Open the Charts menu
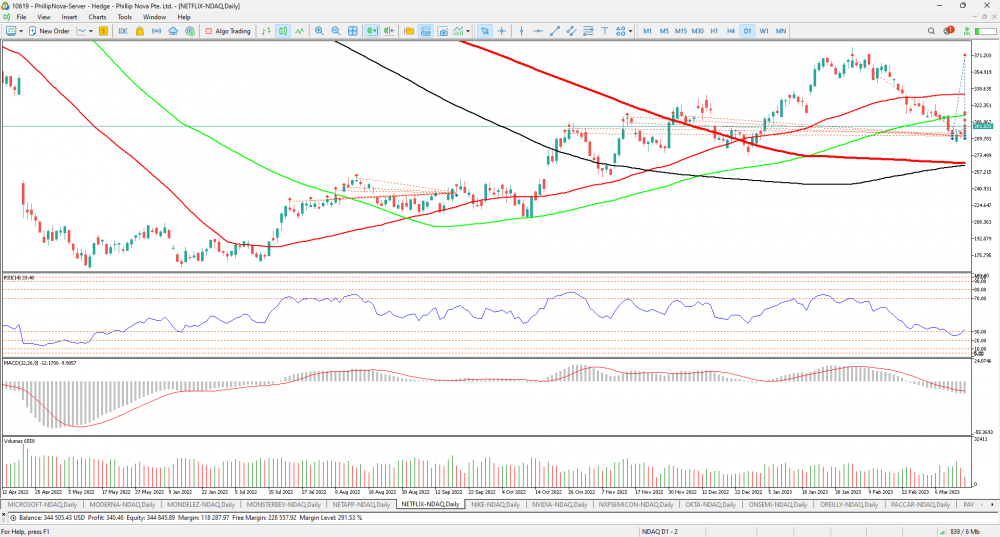This screenshot has height=537, width=1000. pyautogui.click(x=97, y=17)
